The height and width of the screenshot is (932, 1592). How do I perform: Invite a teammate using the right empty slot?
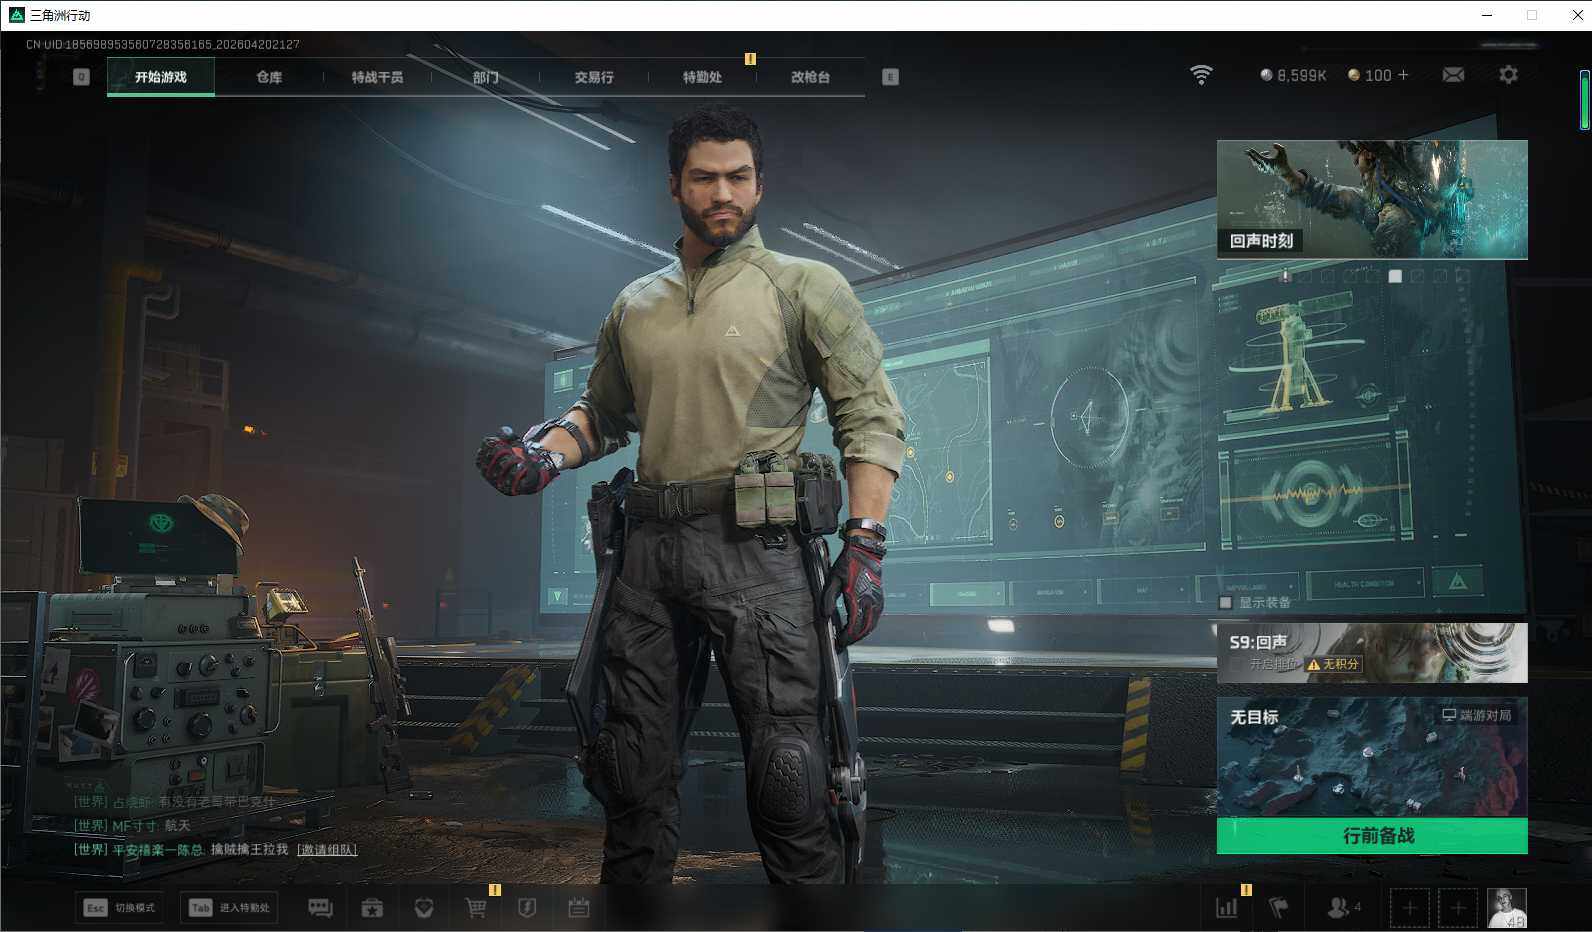tap(1458, 908)
